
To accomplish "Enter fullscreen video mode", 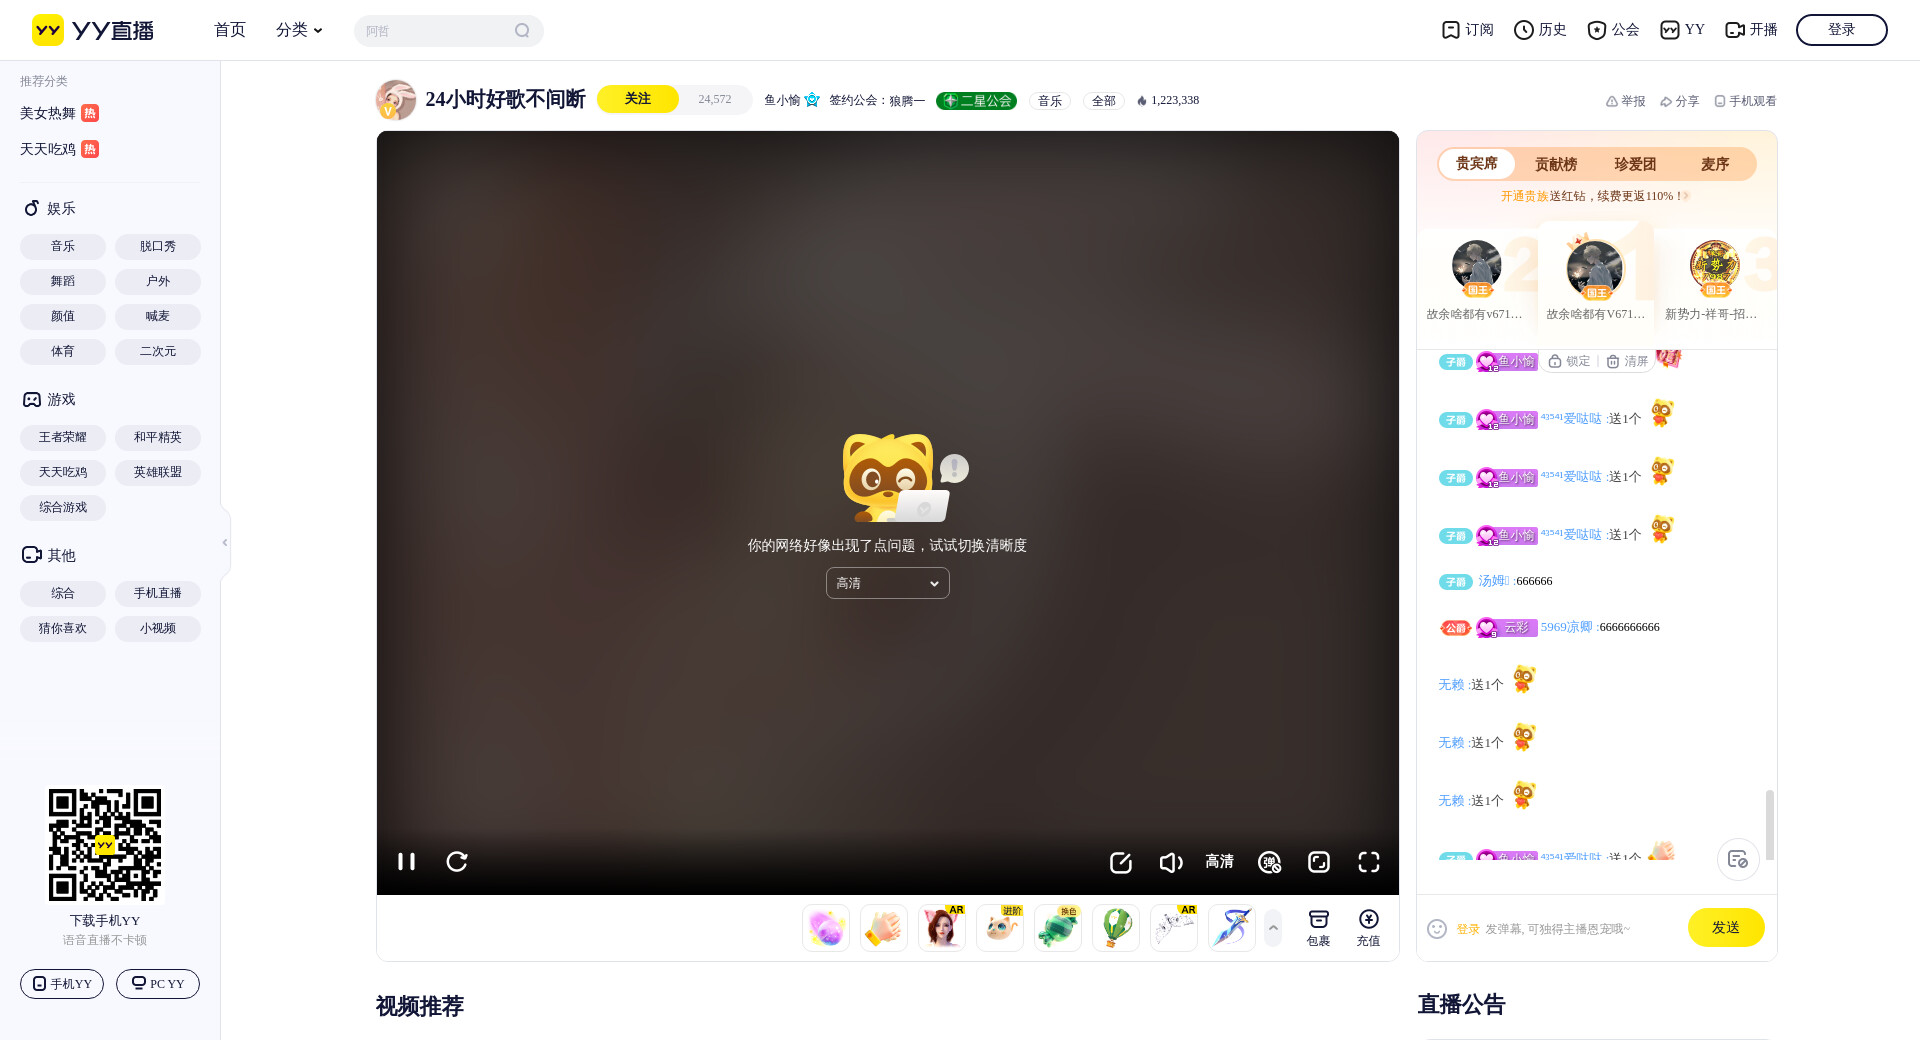I will click(1369, 862).
